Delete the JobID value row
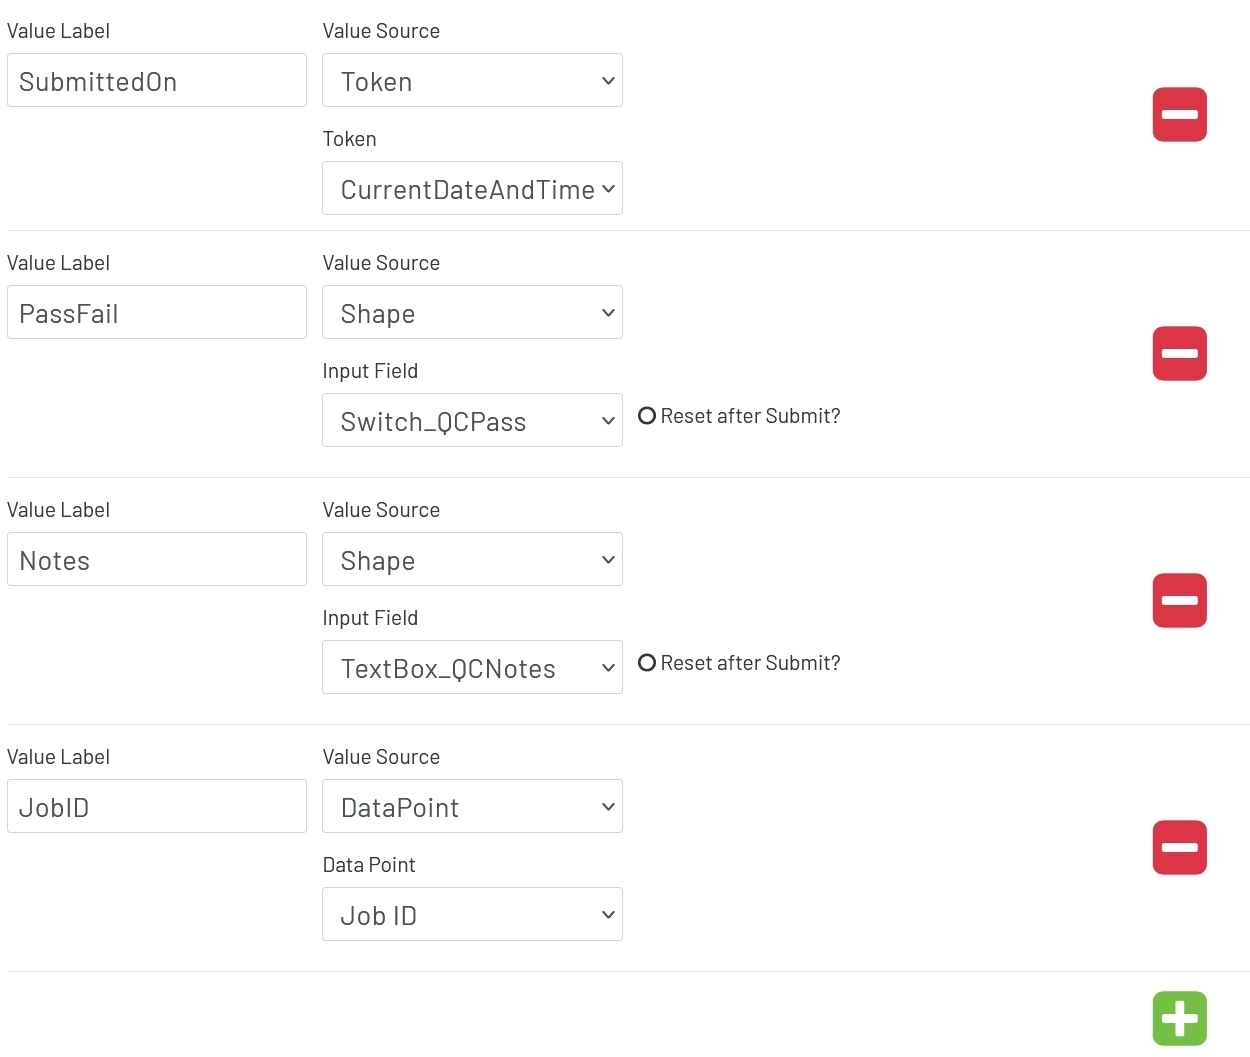This screenshot has width=1250, height=1057. 1180,847
